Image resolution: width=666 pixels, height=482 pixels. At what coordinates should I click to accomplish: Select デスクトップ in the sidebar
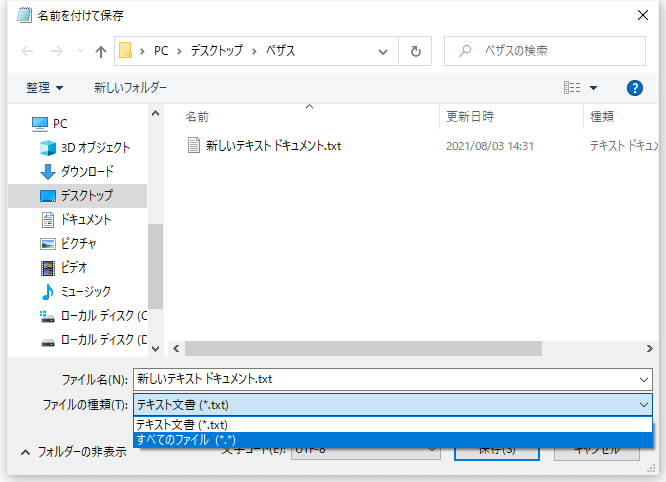[77, 196]
